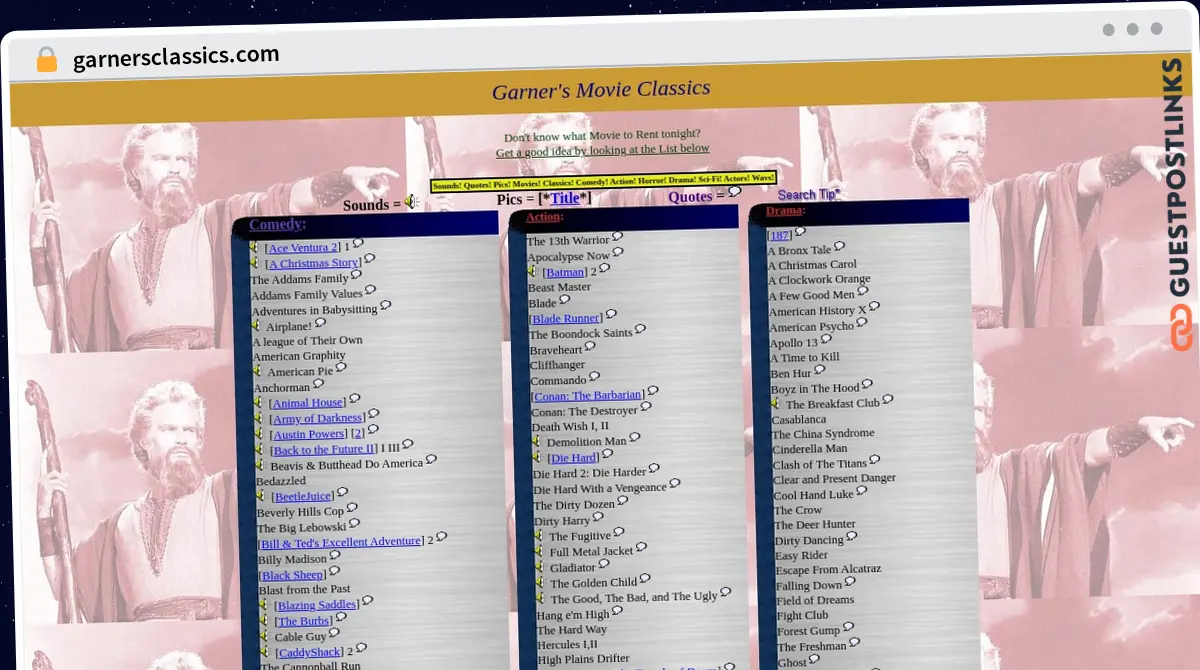Viewport: 1200px width, 670px height.
Task: Play The Golden Child sound icon
Action: (540, 583)
